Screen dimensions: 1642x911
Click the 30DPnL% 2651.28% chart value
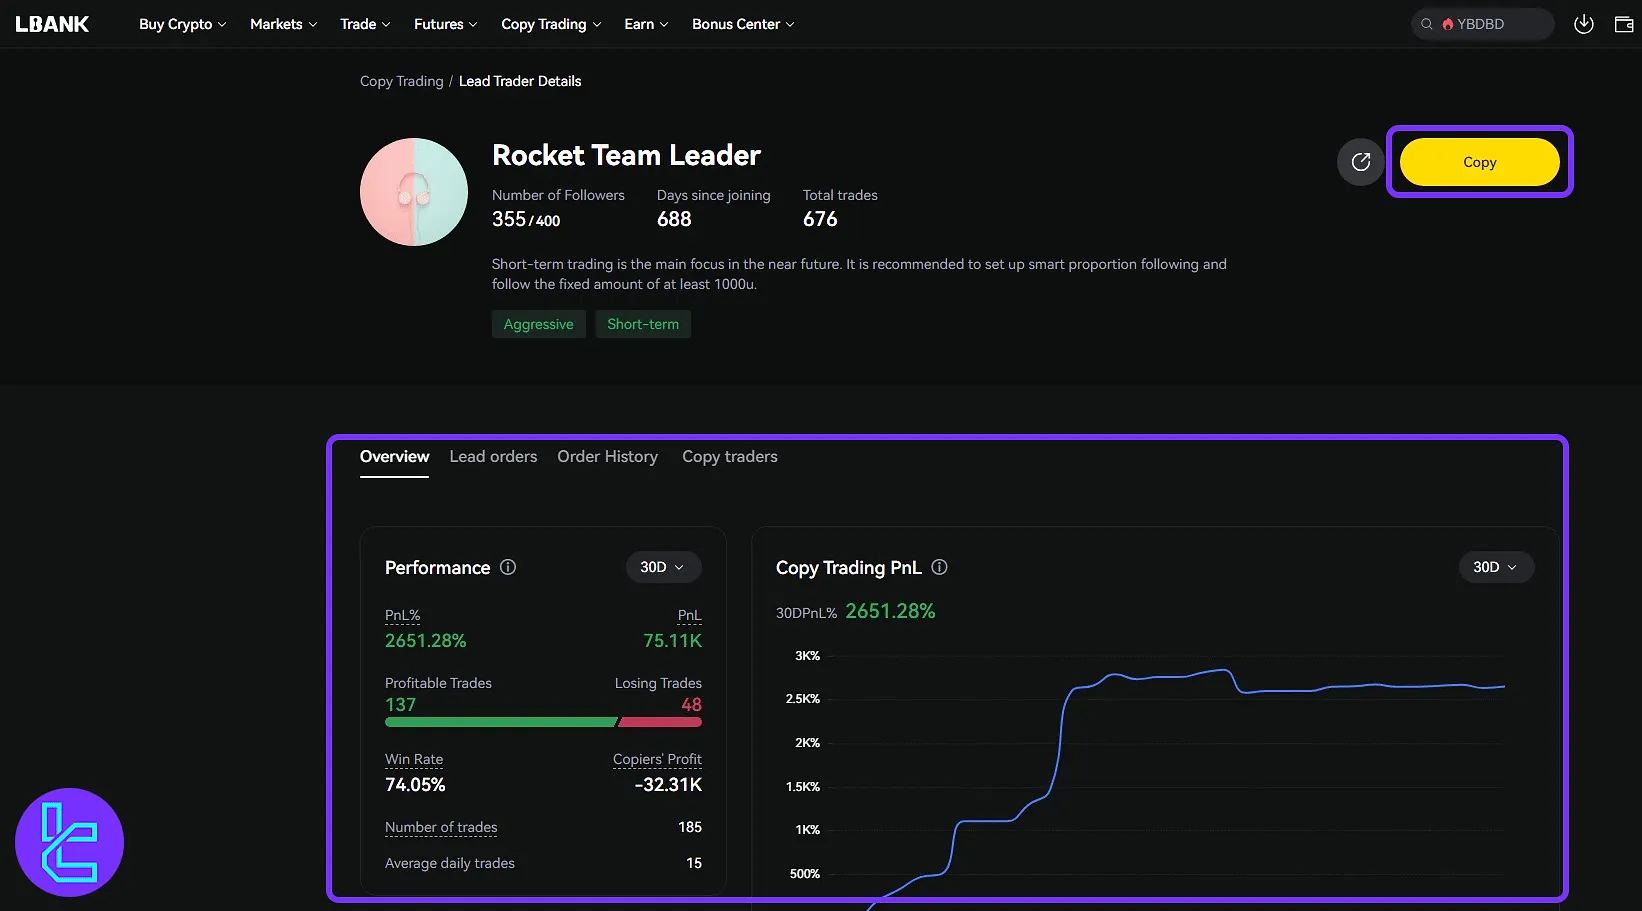coord(890,611)
